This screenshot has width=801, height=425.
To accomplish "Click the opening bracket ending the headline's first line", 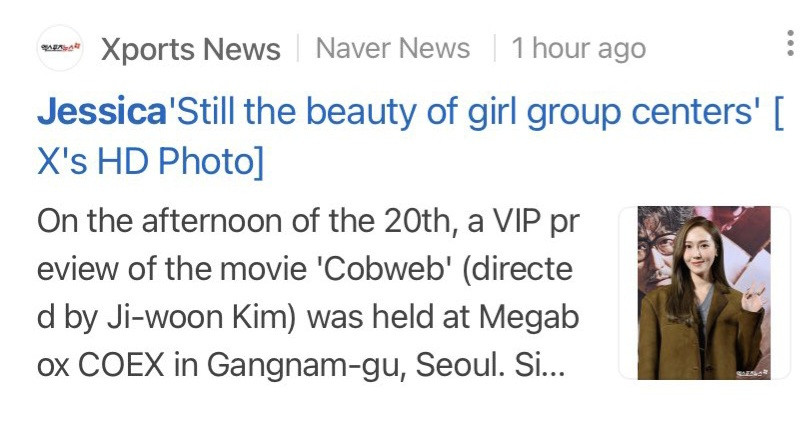I will coord(779,112).
